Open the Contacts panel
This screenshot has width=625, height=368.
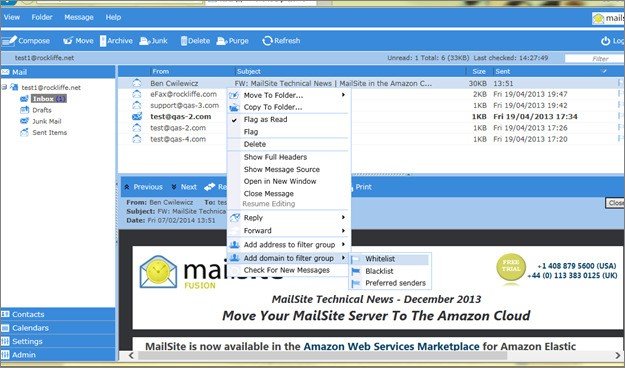pos(58,314)
